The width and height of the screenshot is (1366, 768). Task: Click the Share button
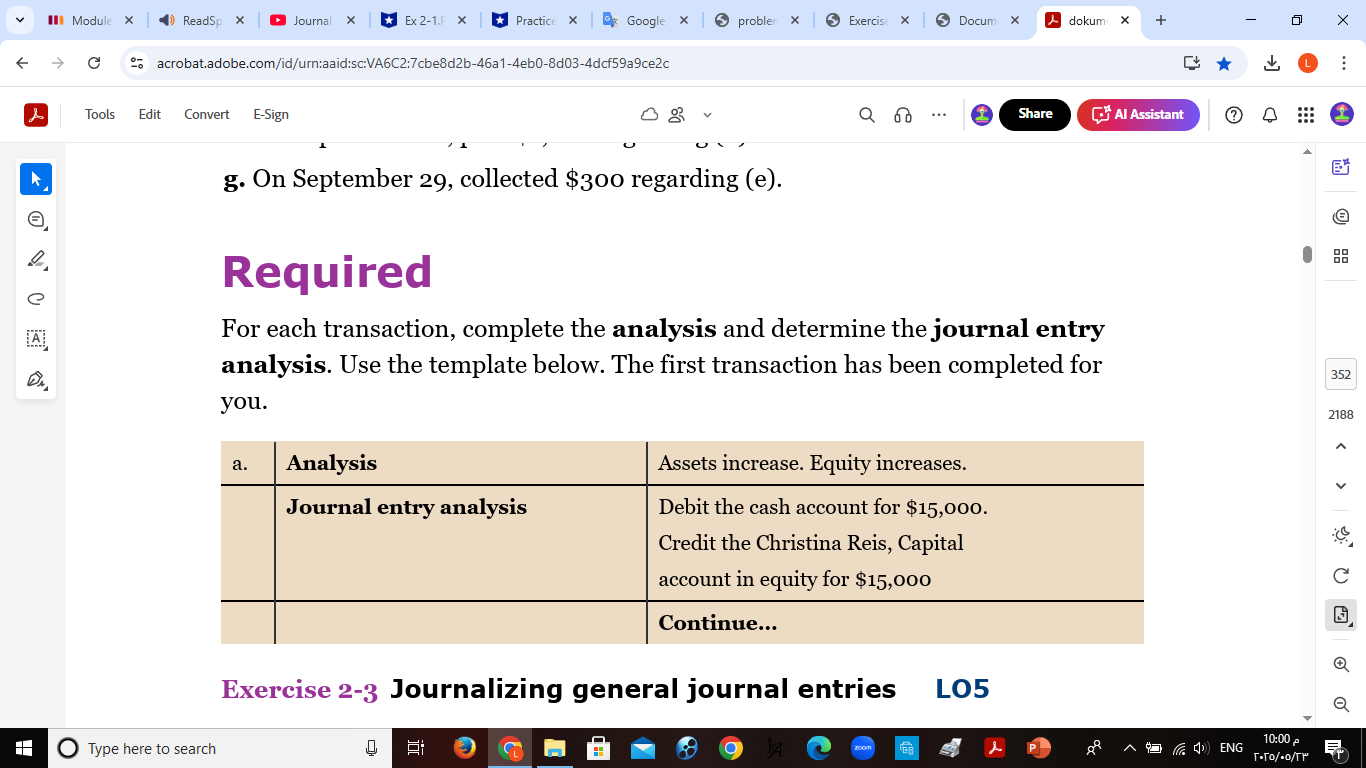(1035, 115)
